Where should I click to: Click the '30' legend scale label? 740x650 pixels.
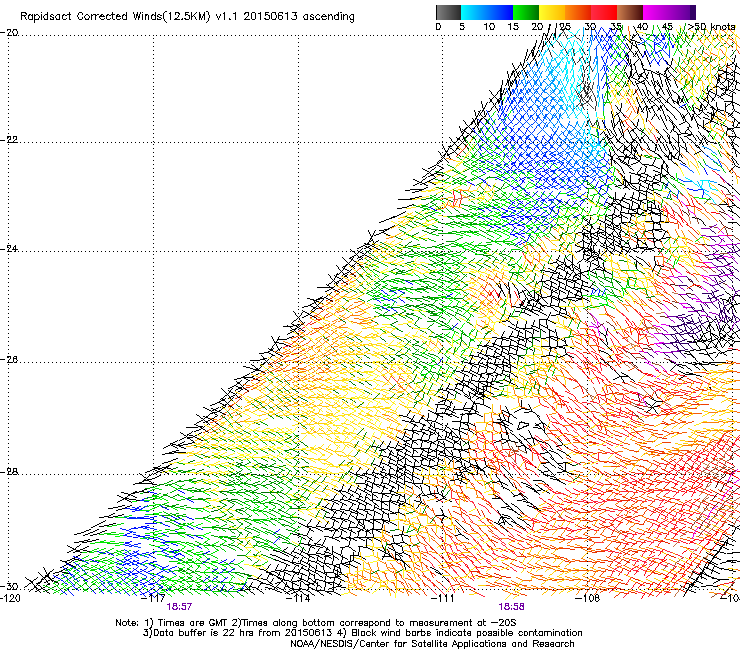(590, 27)
